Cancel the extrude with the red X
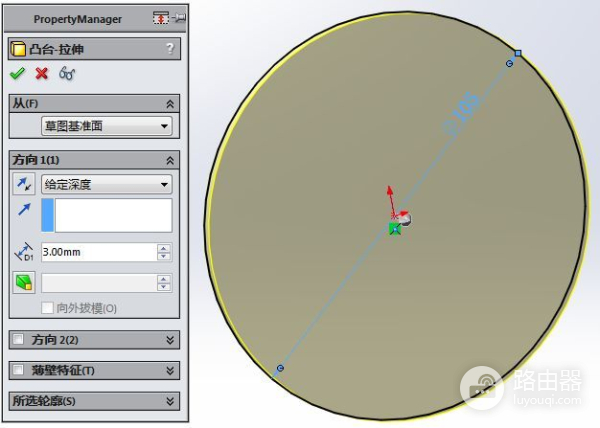This screenshot has width=600, height=428. point(42,73)
